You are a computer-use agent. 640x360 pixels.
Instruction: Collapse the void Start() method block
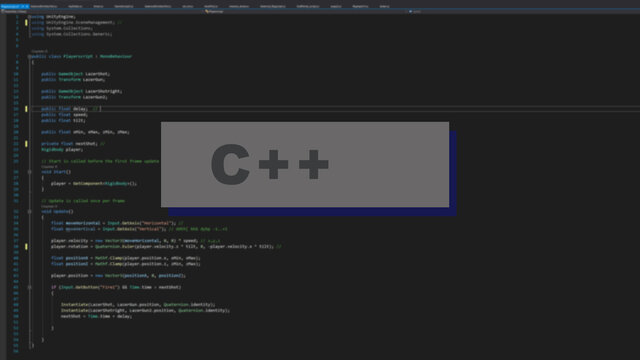pyautogui.click(x=29, y=172)
